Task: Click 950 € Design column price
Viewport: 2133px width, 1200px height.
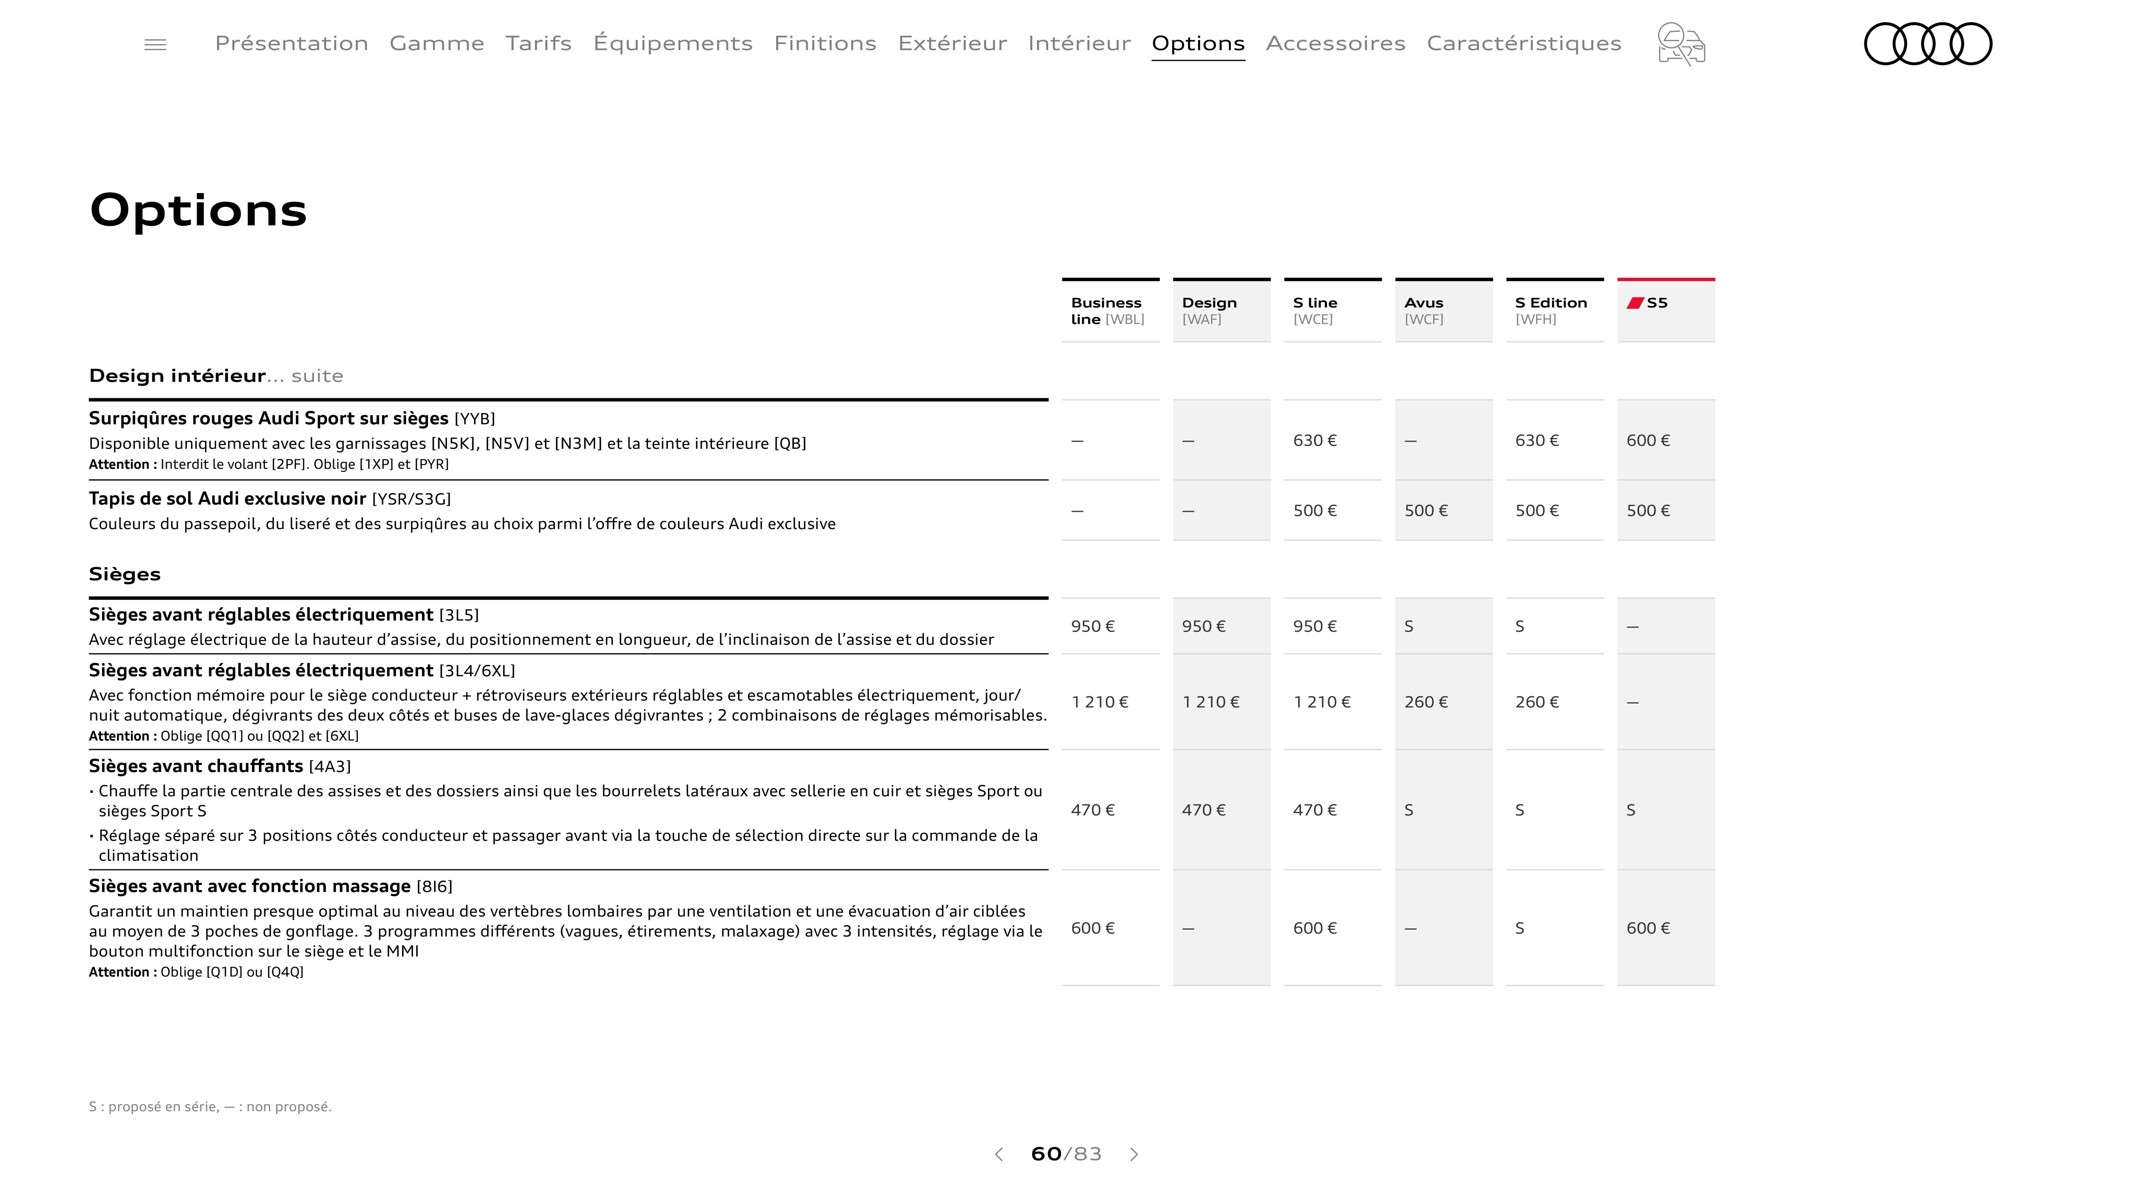Action: (1203, 626)
